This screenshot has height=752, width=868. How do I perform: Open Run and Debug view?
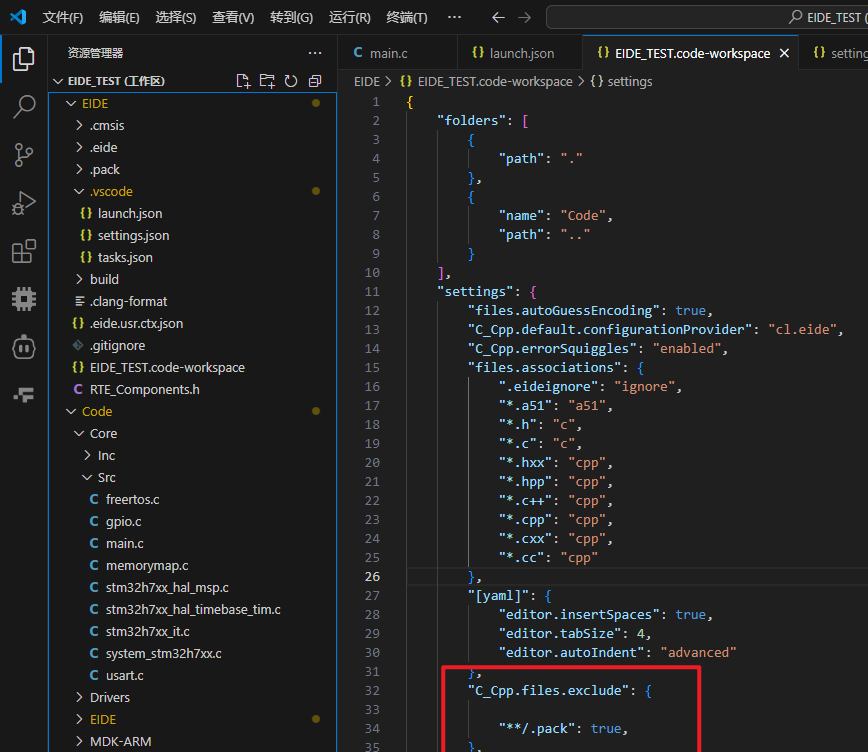24,203
